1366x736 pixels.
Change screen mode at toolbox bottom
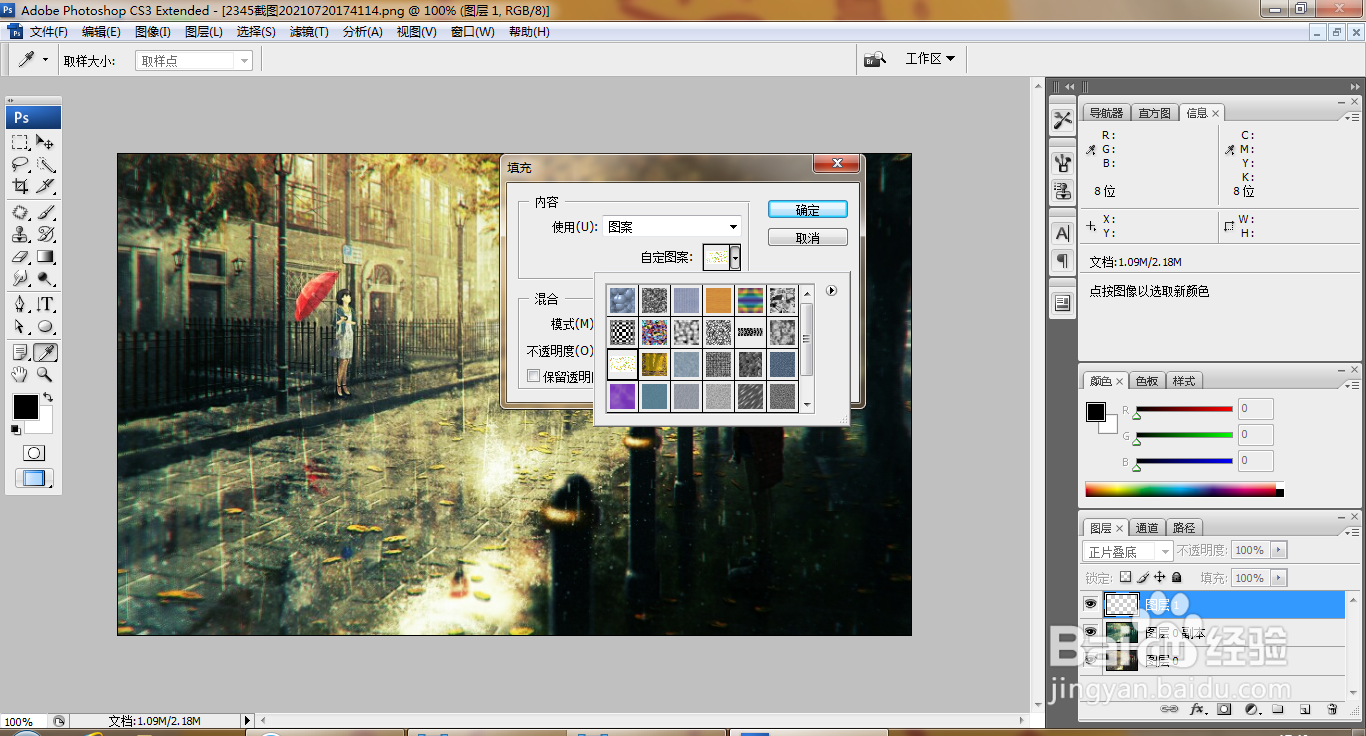click(x=33, y=479)
